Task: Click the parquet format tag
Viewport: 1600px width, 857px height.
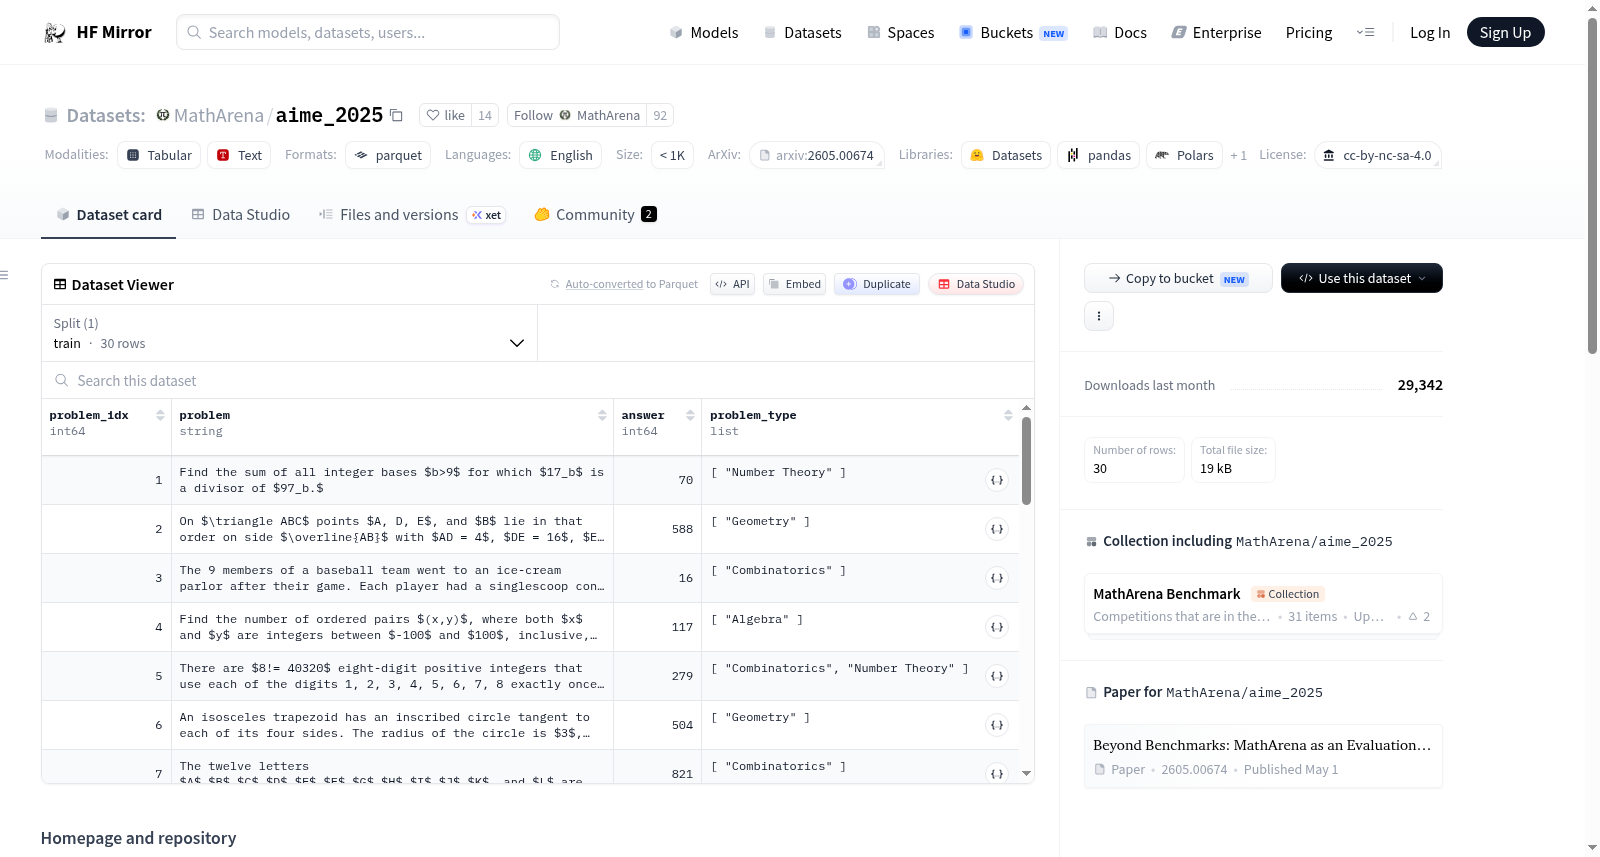Action: click(388, 155)
